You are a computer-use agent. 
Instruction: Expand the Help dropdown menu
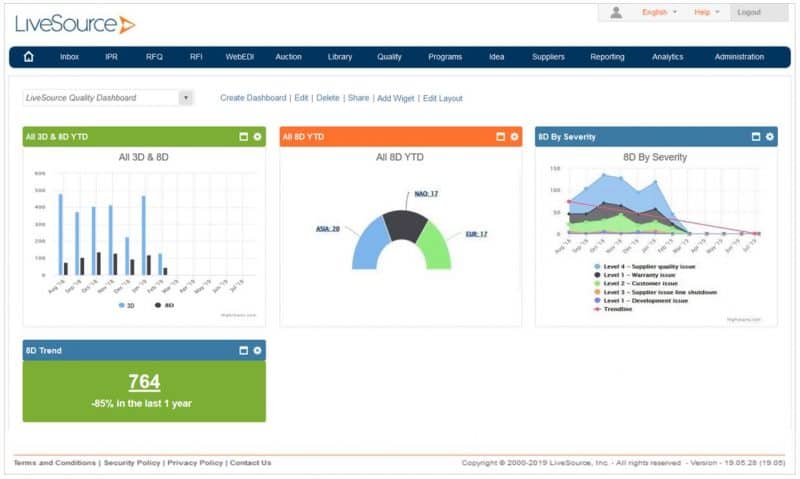[707, 12]
